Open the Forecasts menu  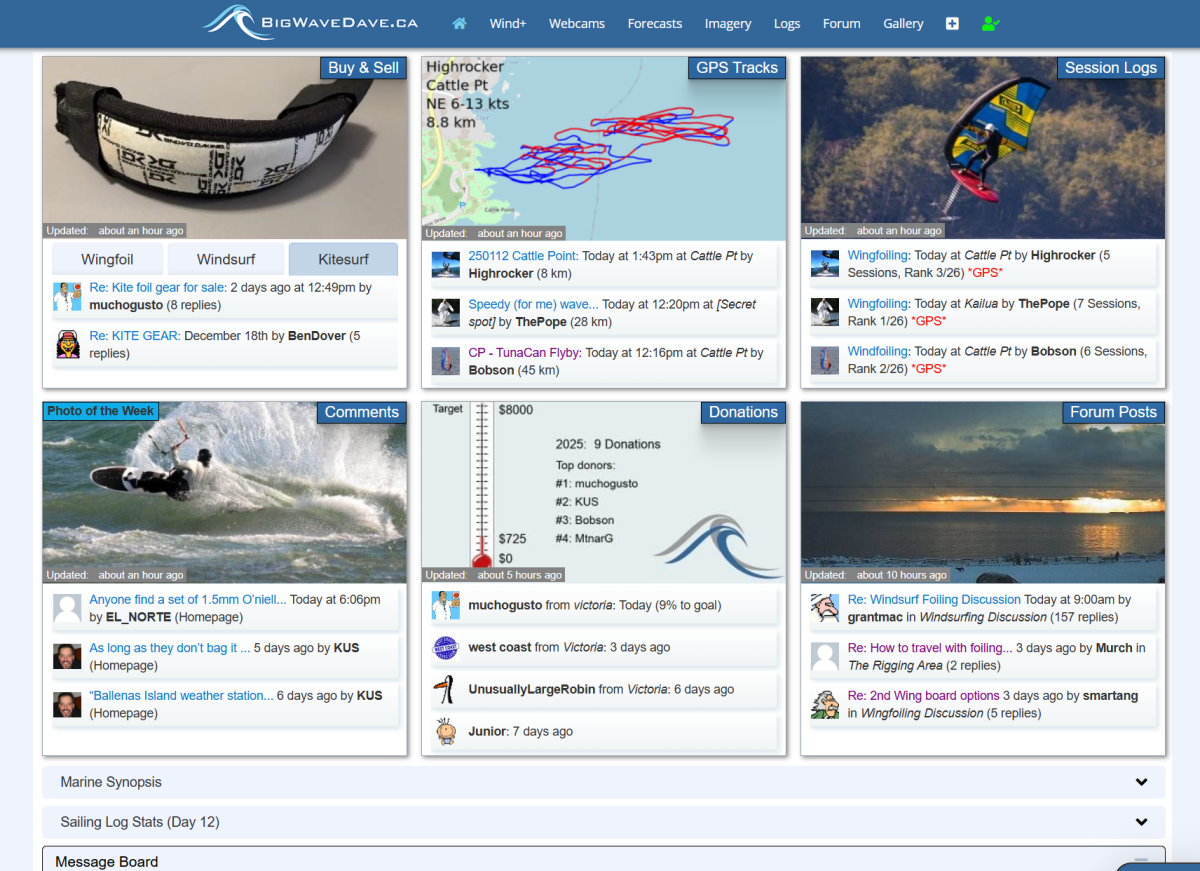tap(654, 23)
